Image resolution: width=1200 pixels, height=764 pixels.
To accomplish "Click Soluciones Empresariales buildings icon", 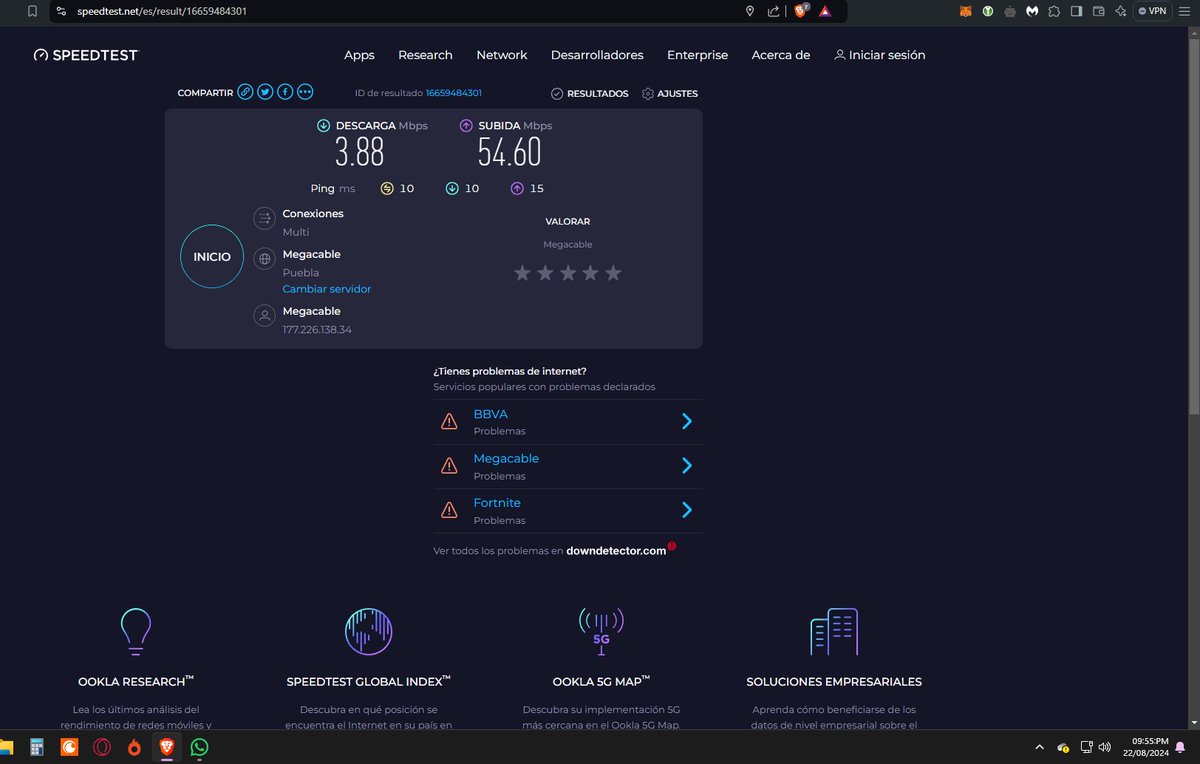I will (x=834, y=631).
